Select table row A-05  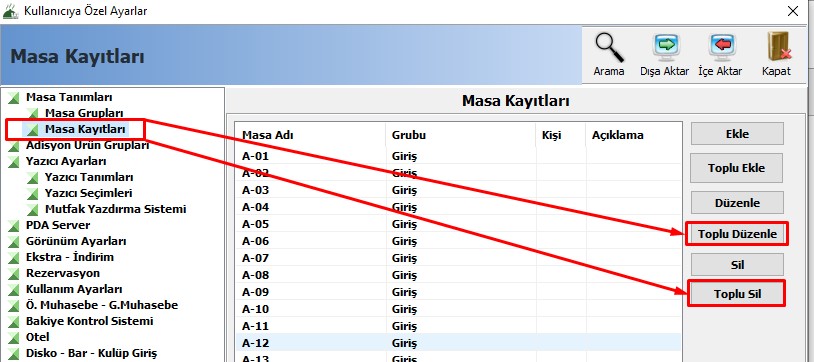[457, 225]
